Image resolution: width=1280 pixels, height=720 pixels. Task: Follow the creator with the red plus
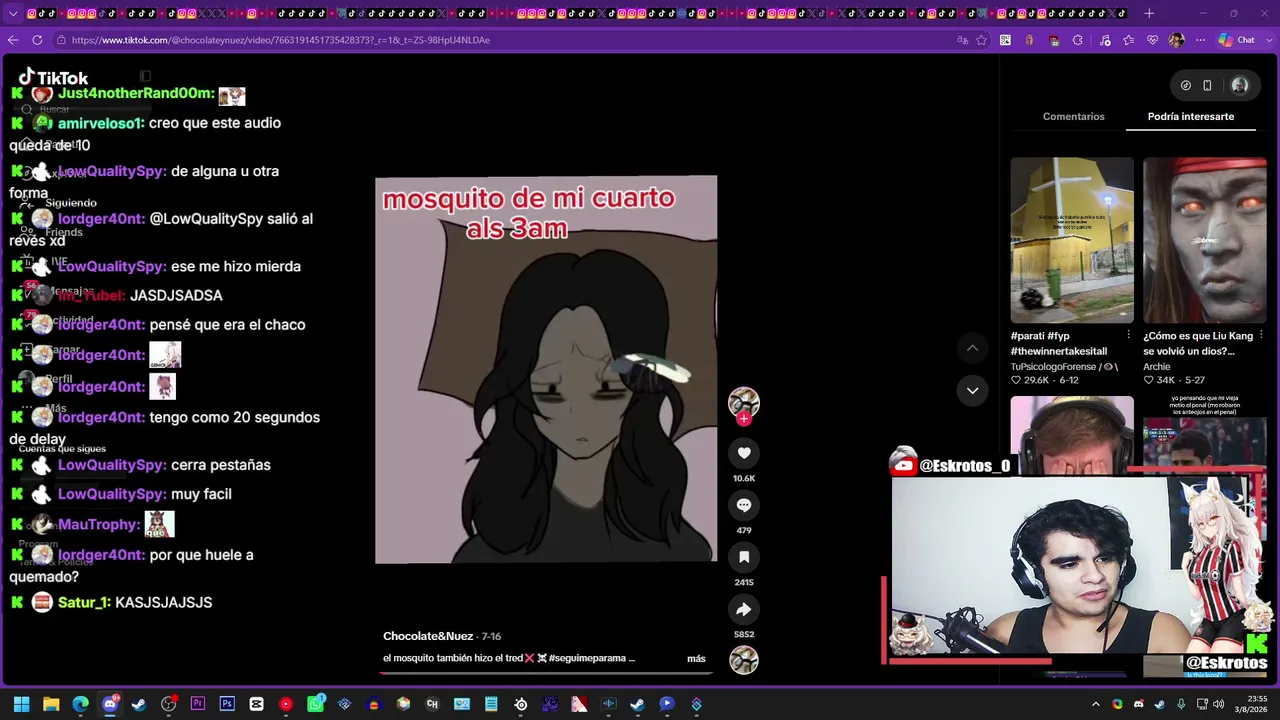(744, 419)
